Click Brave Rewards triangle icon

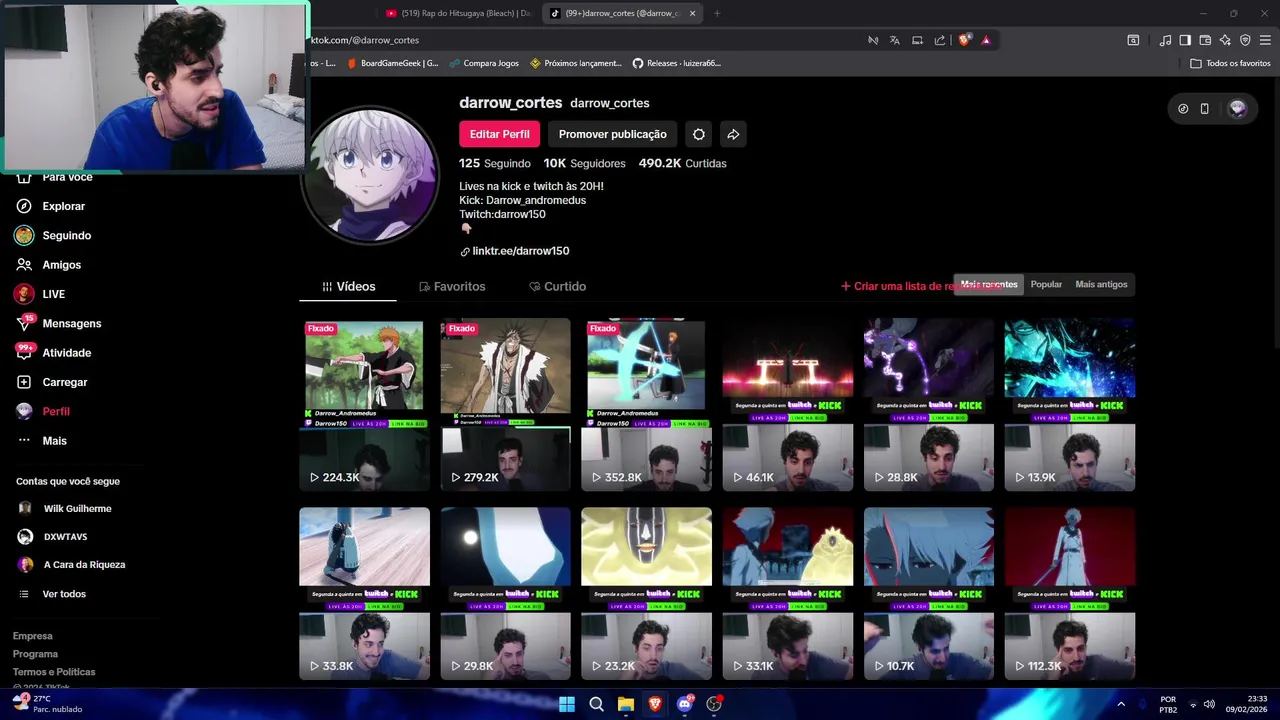tap(986, 40)
